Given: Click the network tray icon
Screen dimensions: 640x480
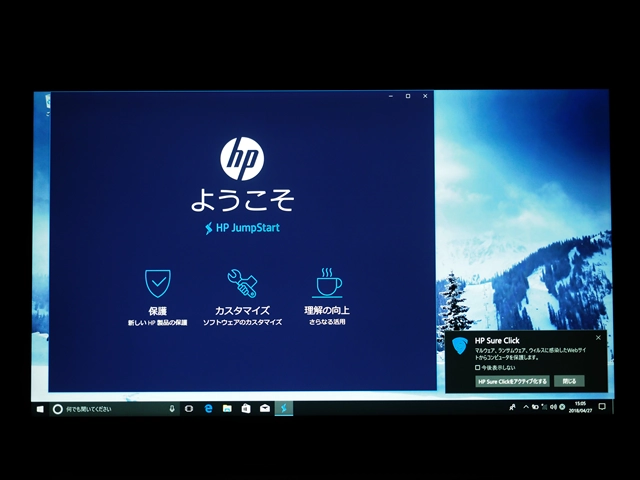Looking at the screenshot, I should [544, 407].
